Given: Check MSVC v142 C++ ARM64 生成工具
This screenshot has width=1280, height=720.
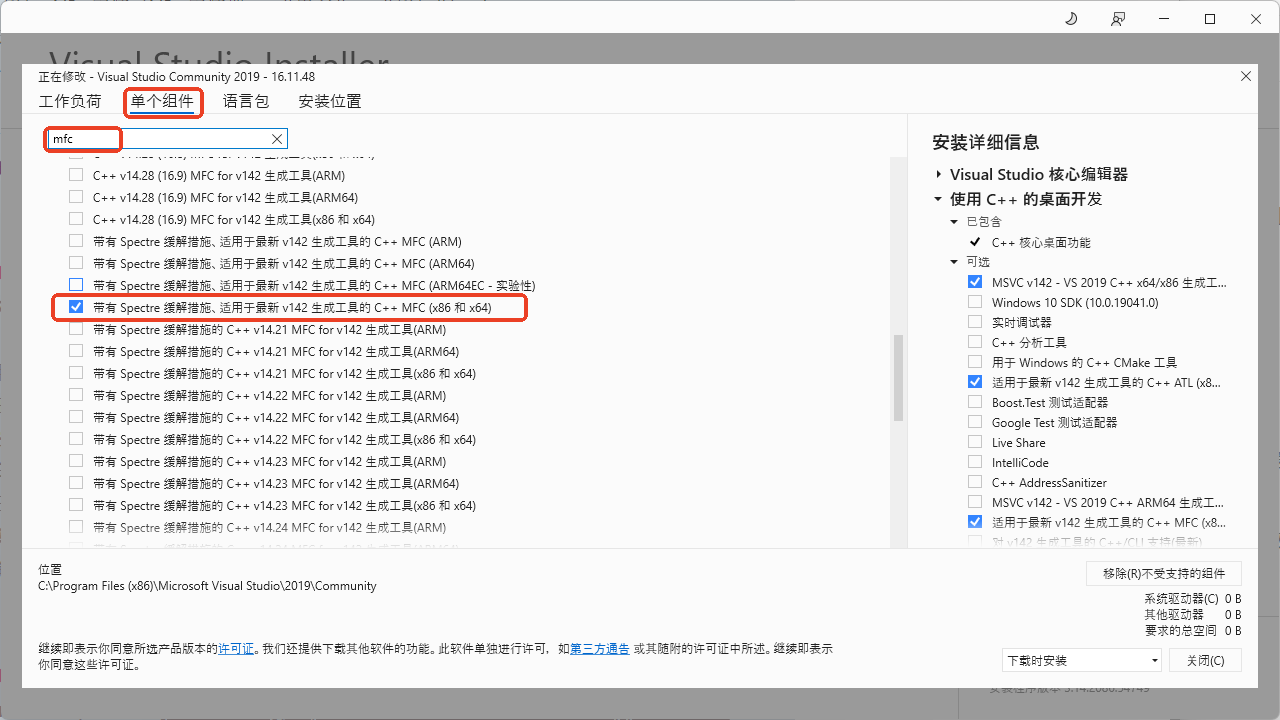Looking at the screenshot, I should pyautogui.click(x=975, y=502).
